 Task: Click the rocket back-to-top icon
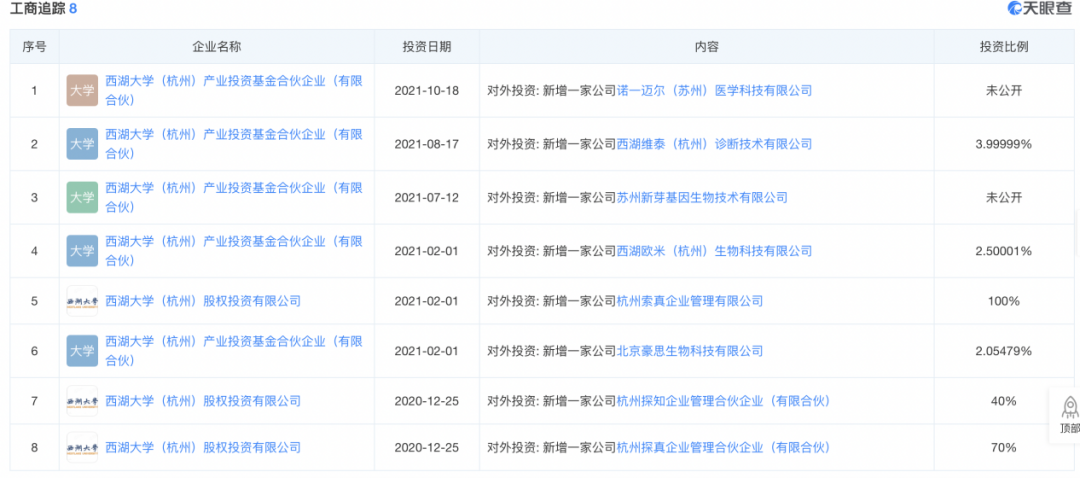coord(1070,406)
